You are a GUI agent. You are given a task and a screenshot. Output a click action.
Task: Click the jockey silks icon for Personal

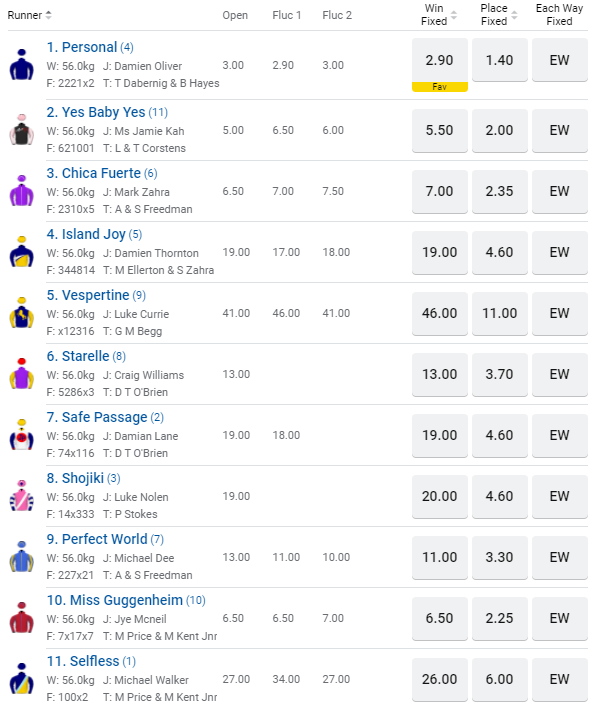[x=21, y=64]
